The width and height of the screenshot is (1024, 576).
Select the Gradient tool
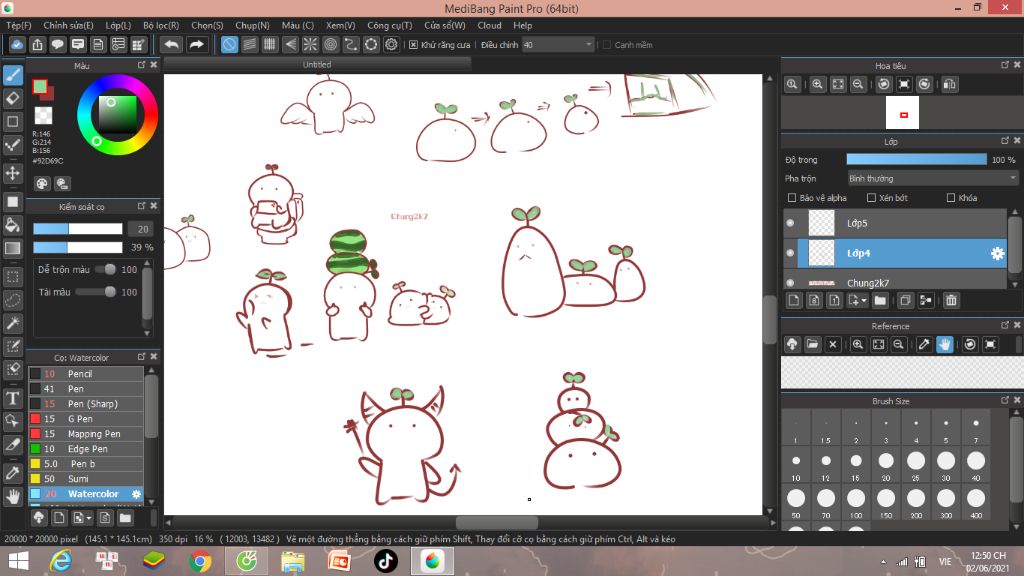click(x=12, y=248)
